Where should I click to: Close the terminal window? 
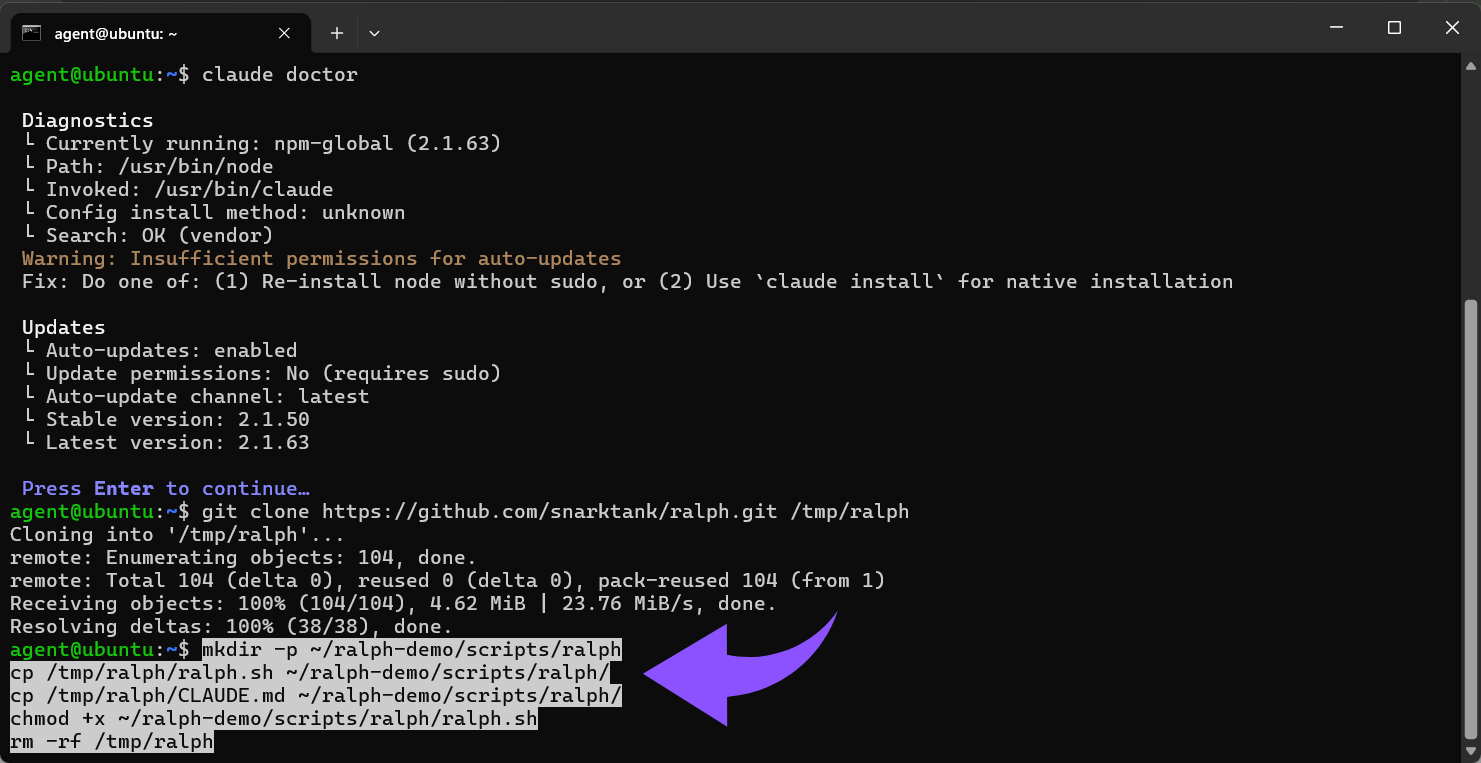(1452, 28)
